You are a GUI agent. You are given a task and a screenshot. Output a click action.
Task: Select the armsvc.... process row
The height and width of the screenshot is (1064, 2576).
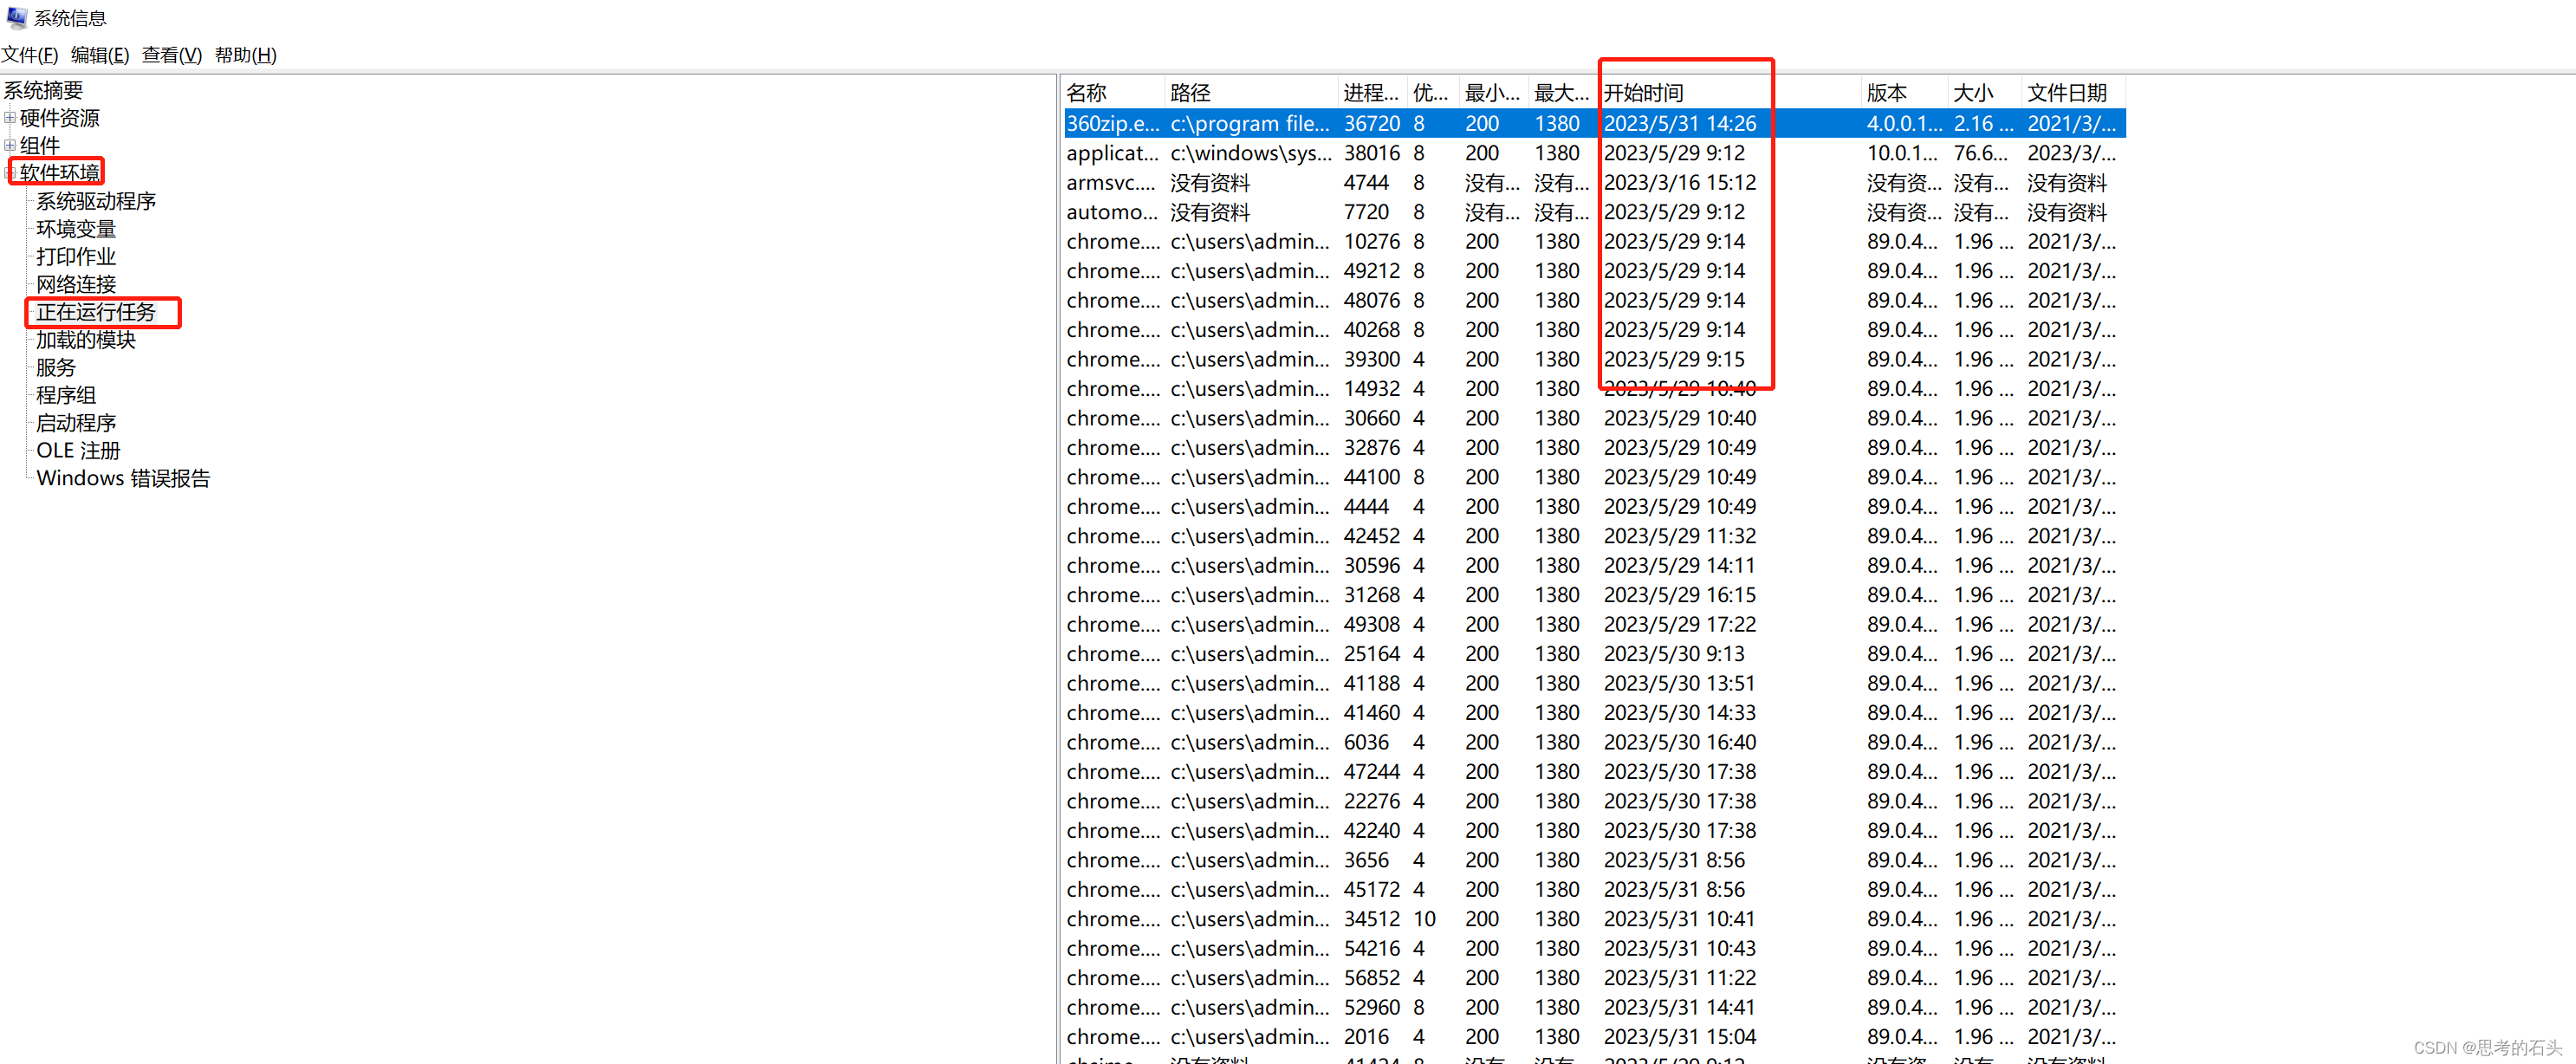tap(1594, 183)
